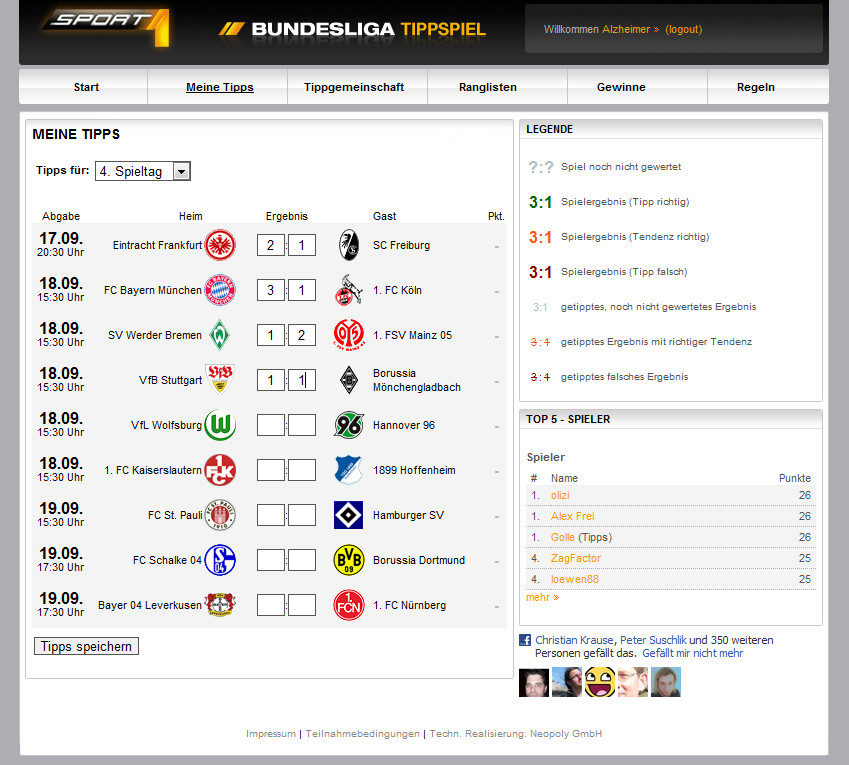Click the home score field for FC St. Pauli
This screenshot has width=849, height=765.
[271, 515]
